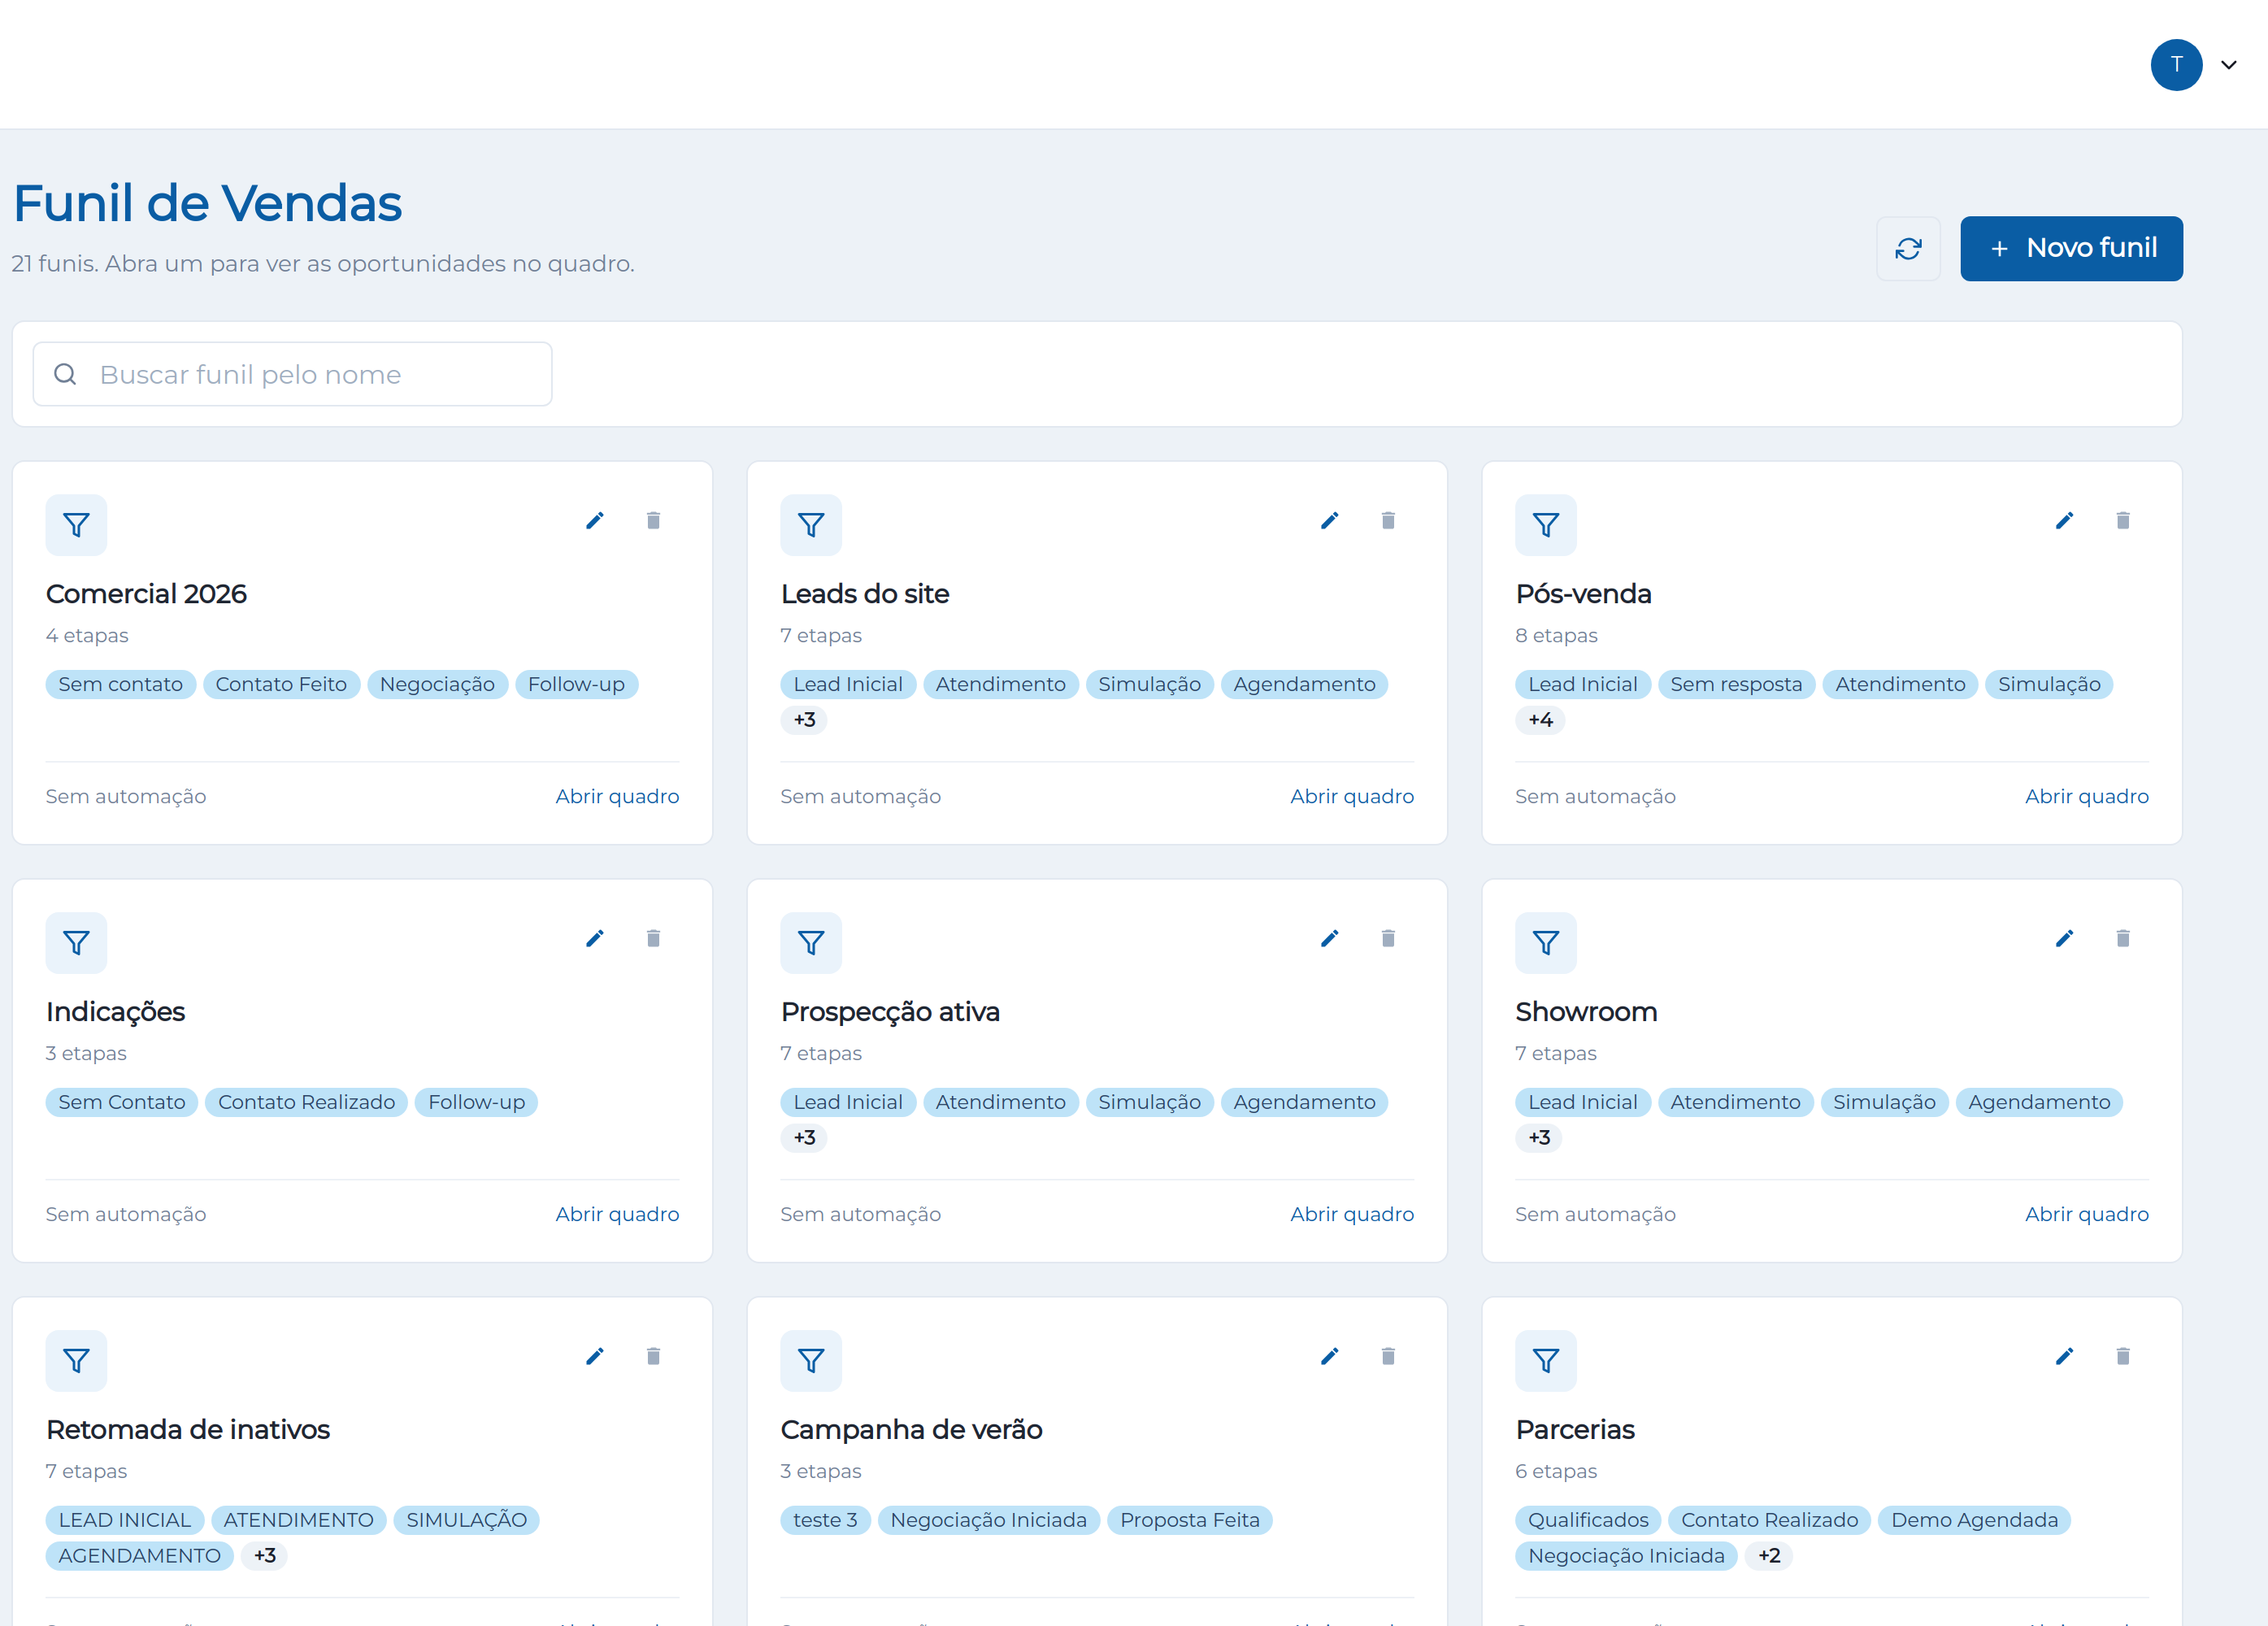The height and width of the screenshot is (1626, 2268).
Task: Click the funnel icon on Retomada de inativos
Action: click(76, 1361)
